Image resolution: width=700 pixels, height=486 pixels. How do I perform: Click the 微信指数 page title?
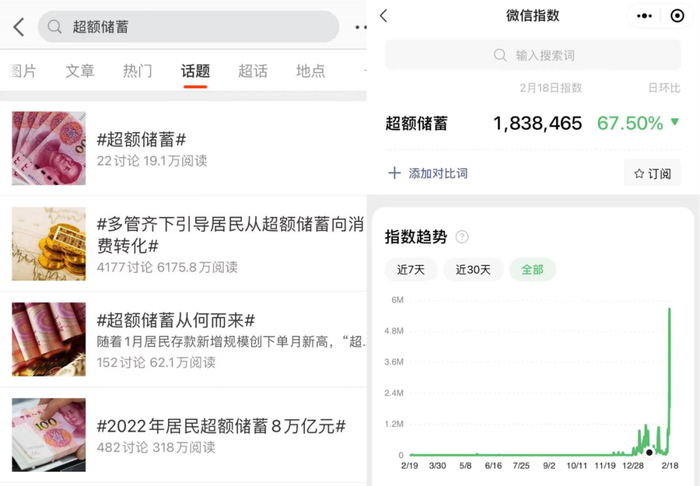533,16
